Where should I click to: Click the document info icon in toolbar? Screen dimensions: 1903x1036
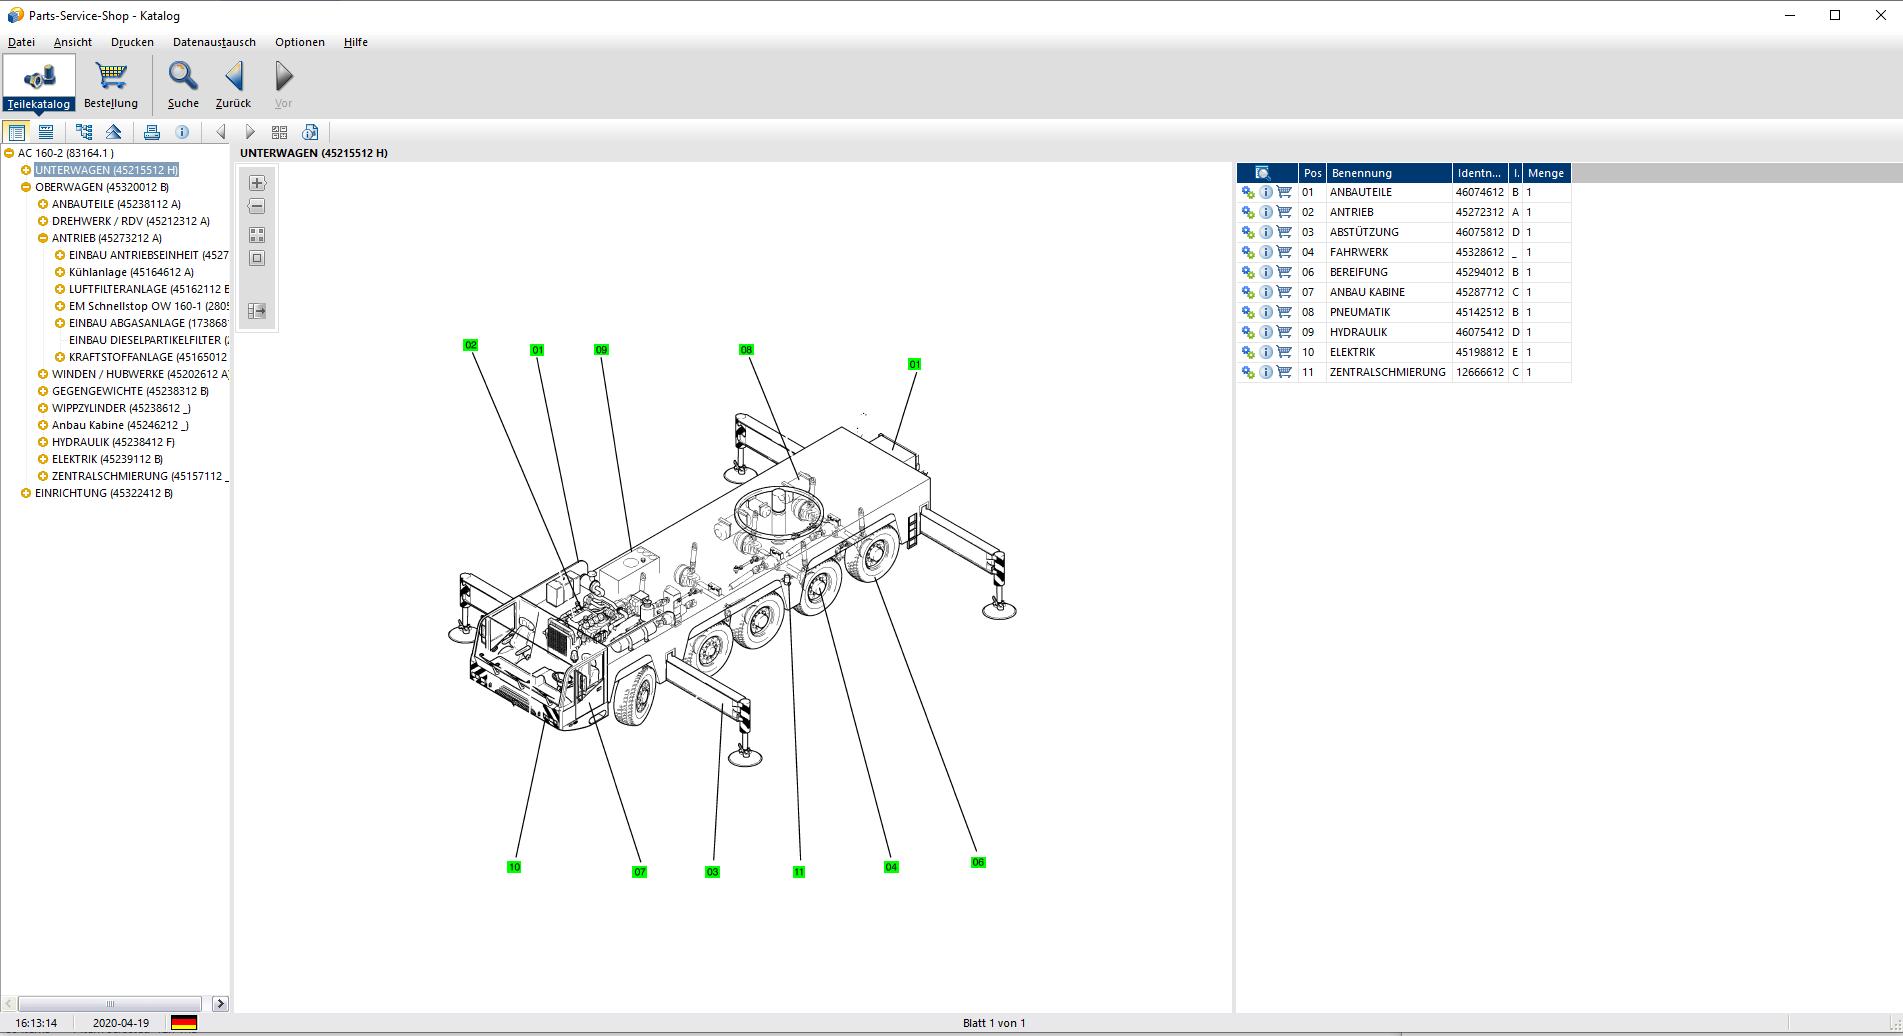click(310, 132)
